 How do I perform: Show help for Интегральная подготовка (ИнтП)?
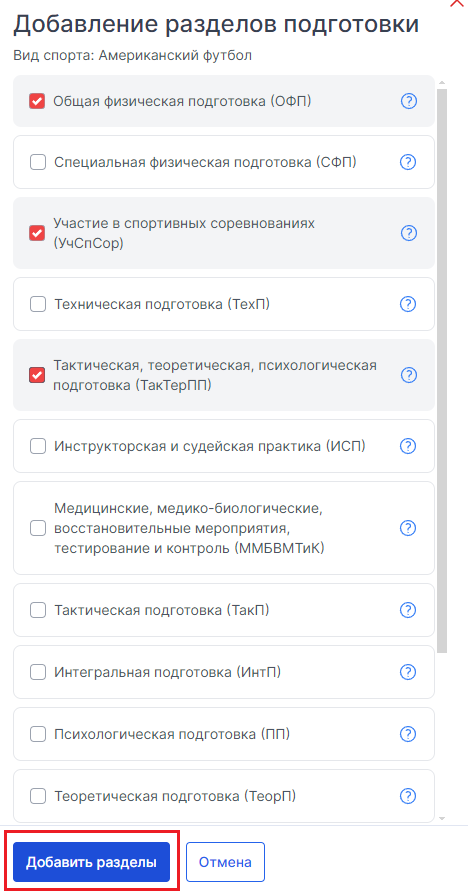(408, 672)
